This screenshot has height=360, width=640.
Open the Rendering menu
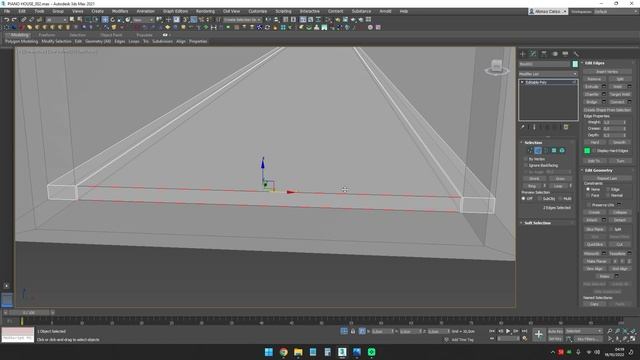[x=205, y=11]
